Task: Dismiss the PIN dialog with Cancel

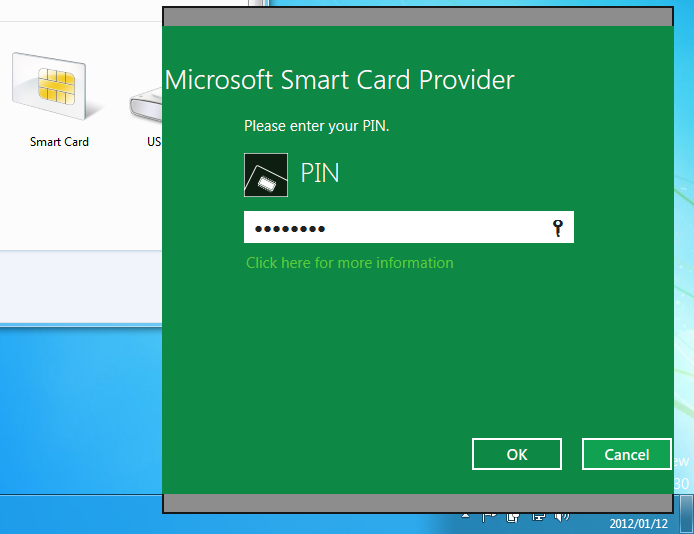Action: tap(627, 454)
